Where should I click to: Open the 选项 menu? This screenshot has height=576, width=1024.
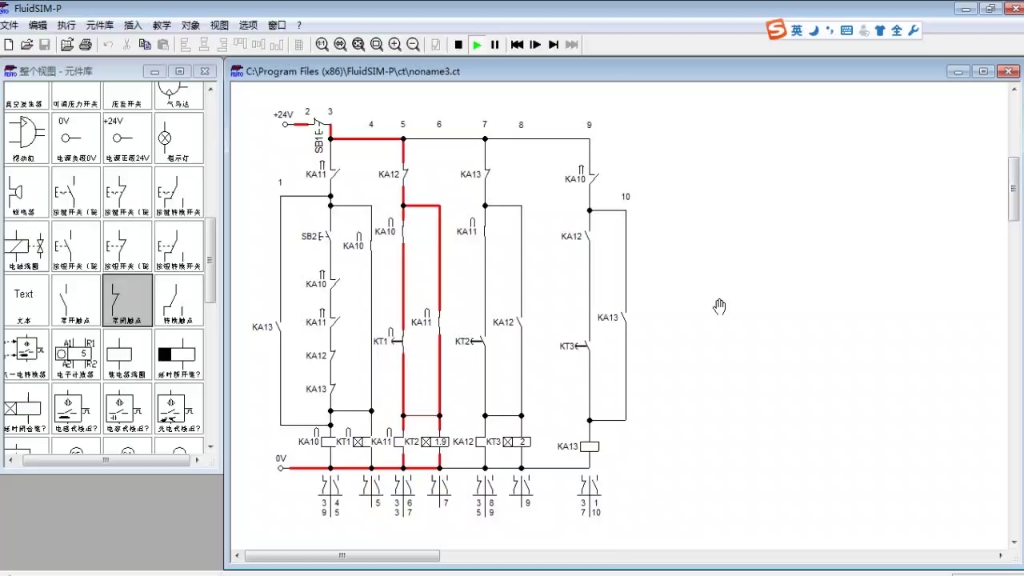click(x=248, y=25)
